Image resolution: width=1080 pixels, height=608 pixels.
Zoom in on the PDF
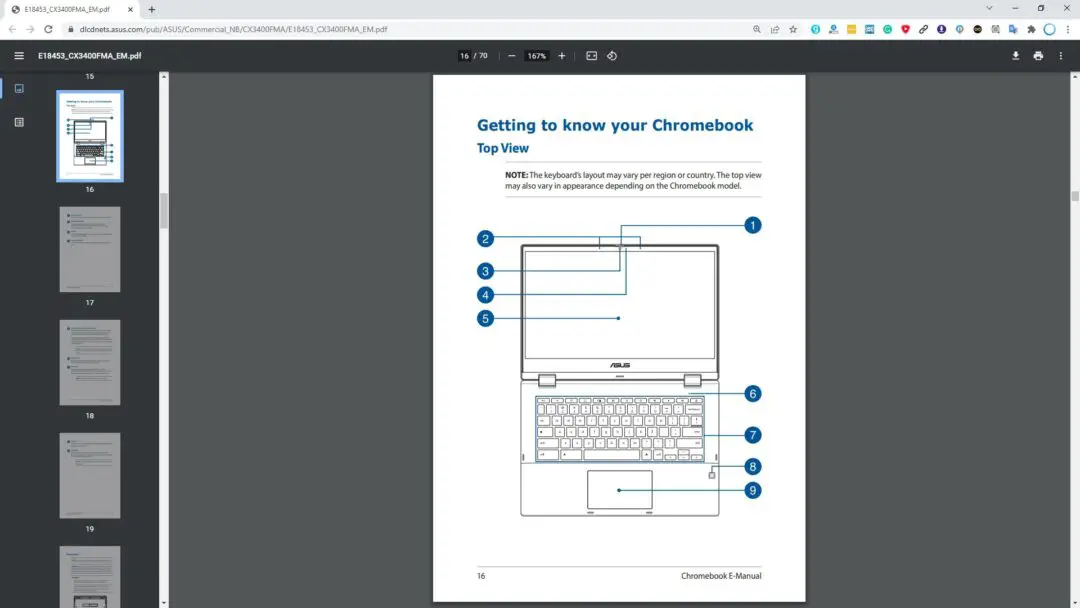pyautogui.click(x=562, y=56)
